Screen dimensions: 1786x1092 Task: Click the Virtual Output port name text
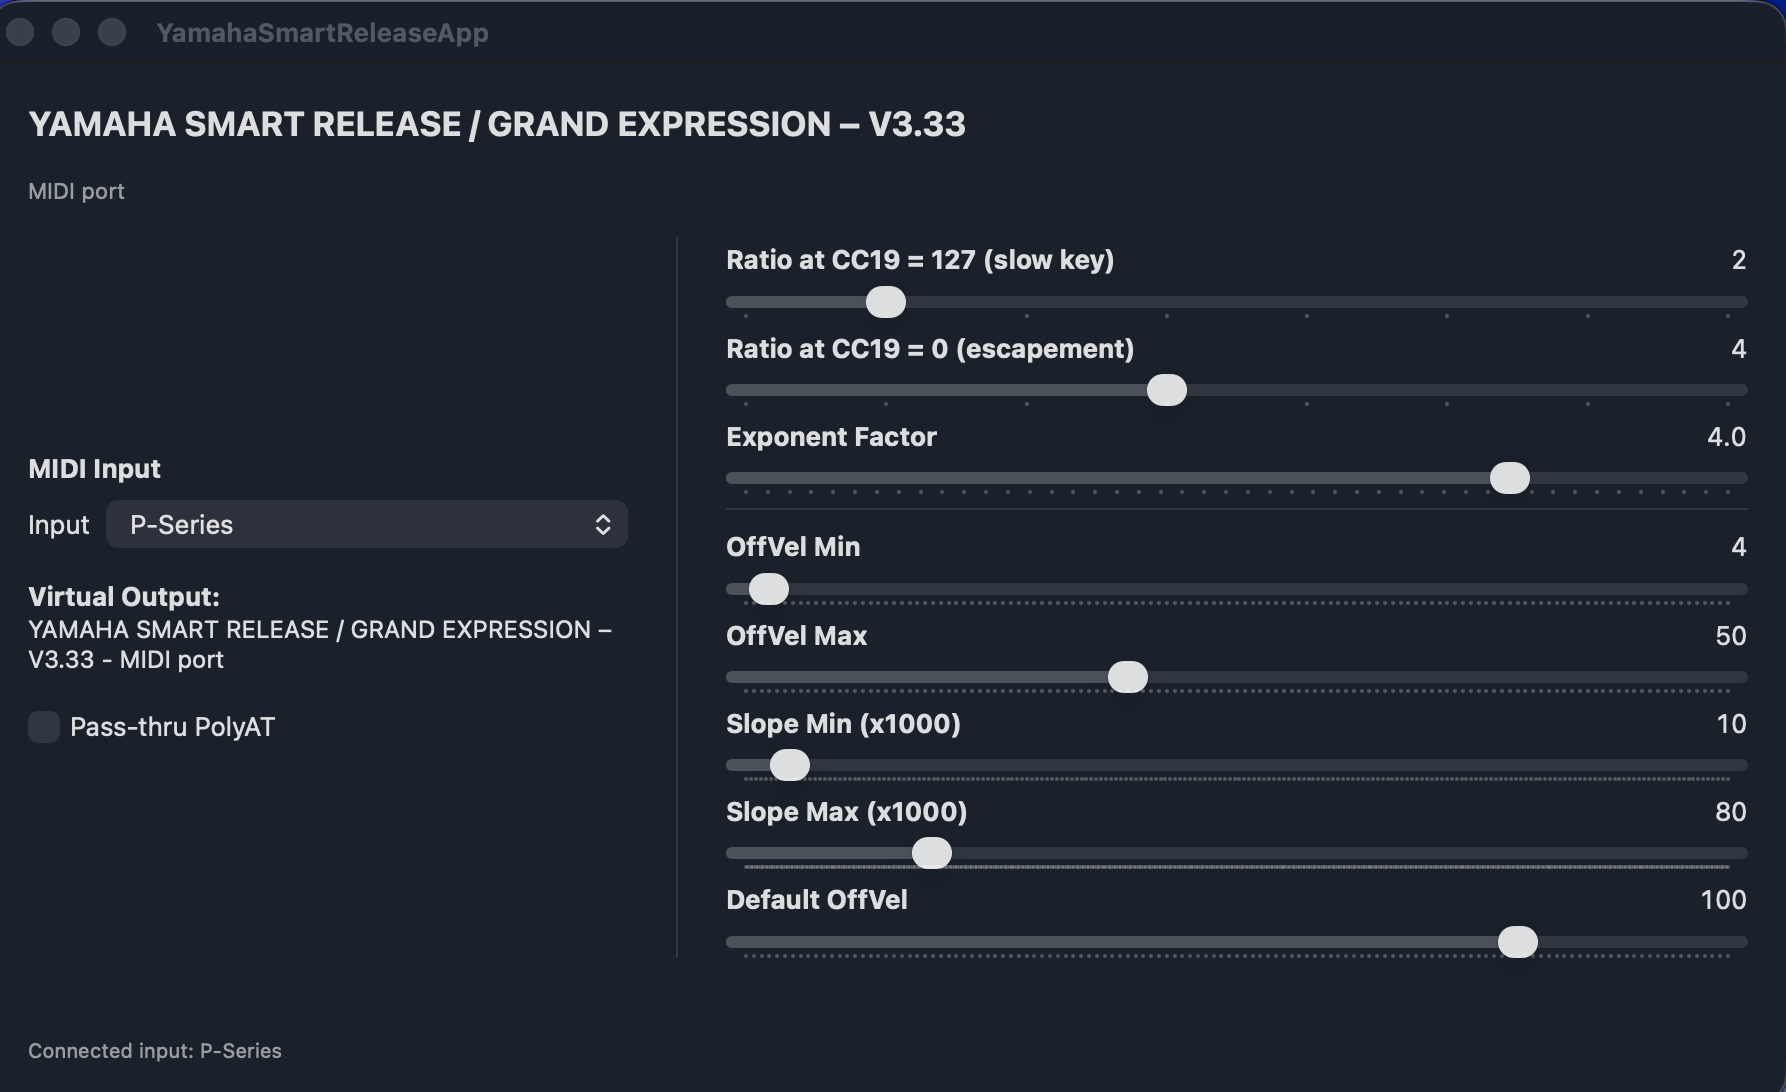[320, 645]
